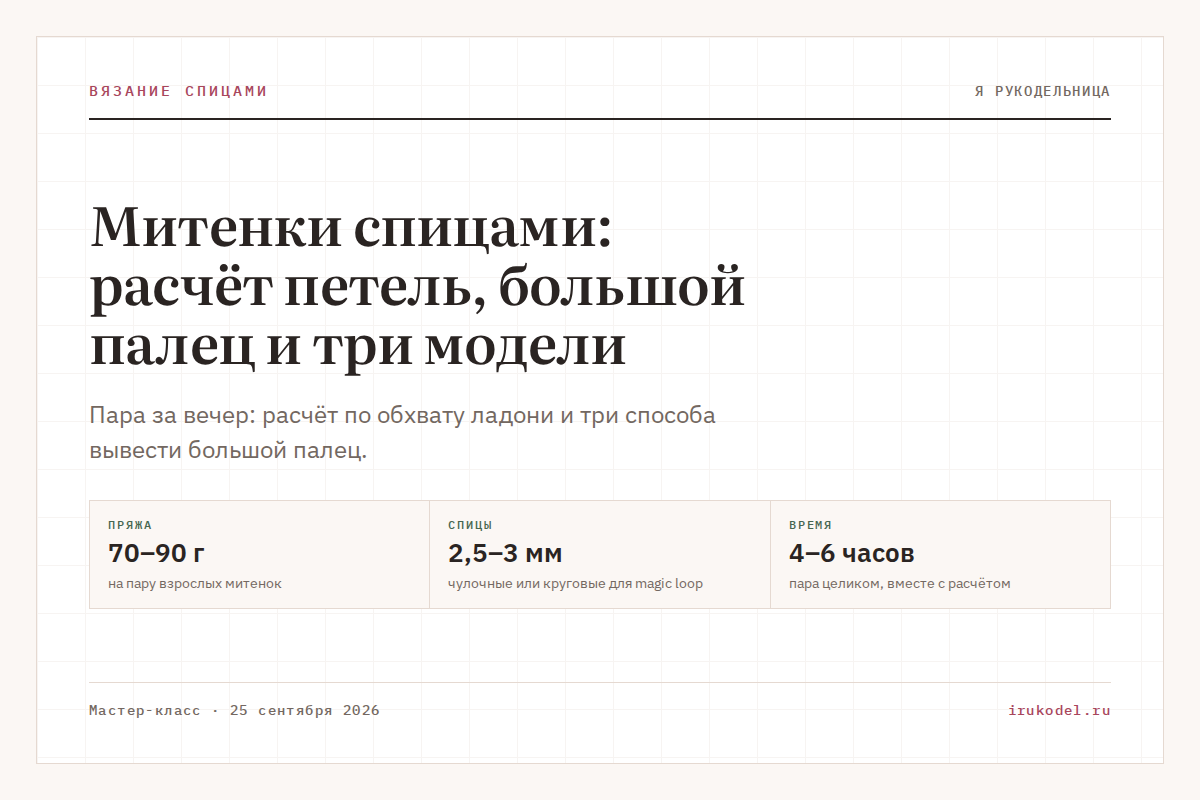The image size is (1200, 800).
Task: Click the Я РУКОДЕЛЬНИЦА site name
Action: (1042, 91)
